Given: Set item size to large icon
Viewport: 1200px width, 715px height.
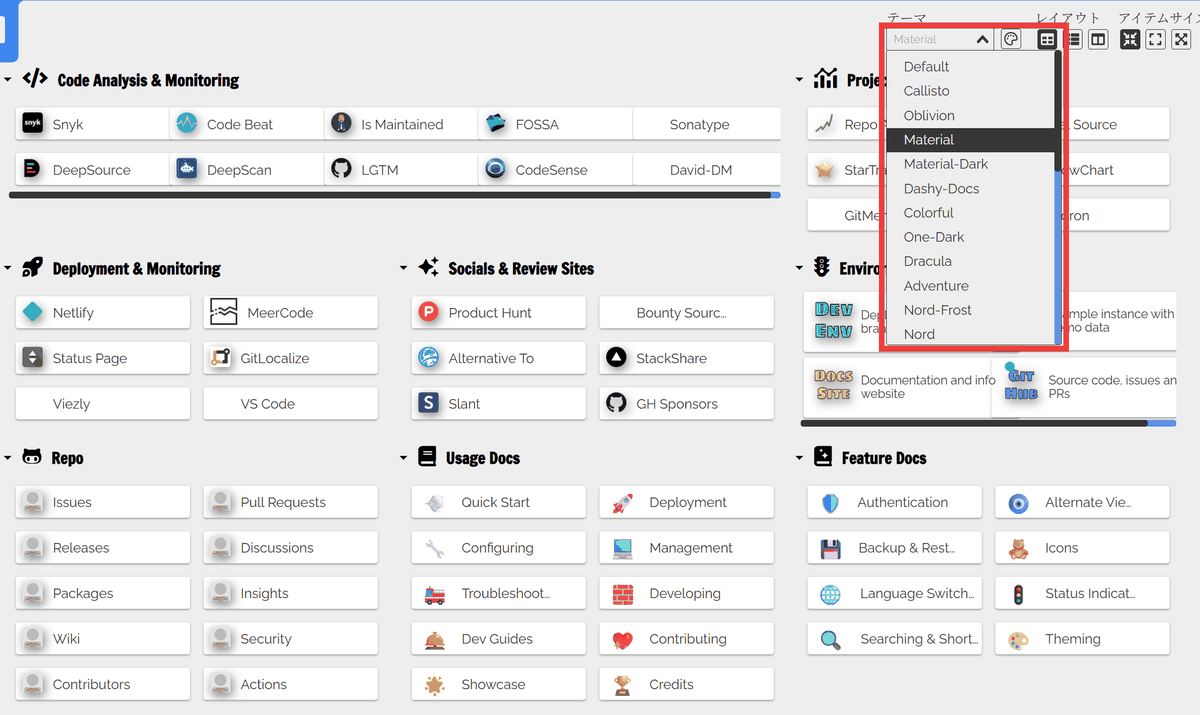Looking at the screenshot, I should pos(1181,40).
